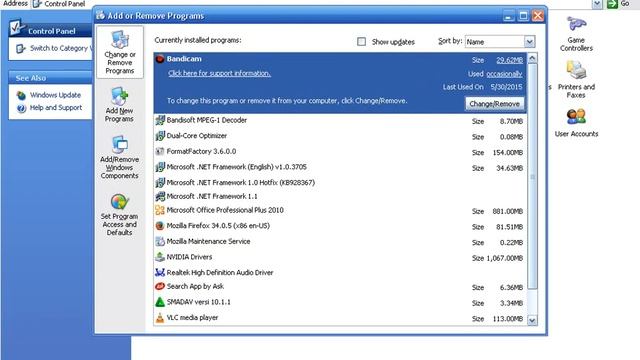This screenshot has width=640, height=360.
Task: Open the Windows Update link
Action: pyautogui.click(x=55, y=95)
